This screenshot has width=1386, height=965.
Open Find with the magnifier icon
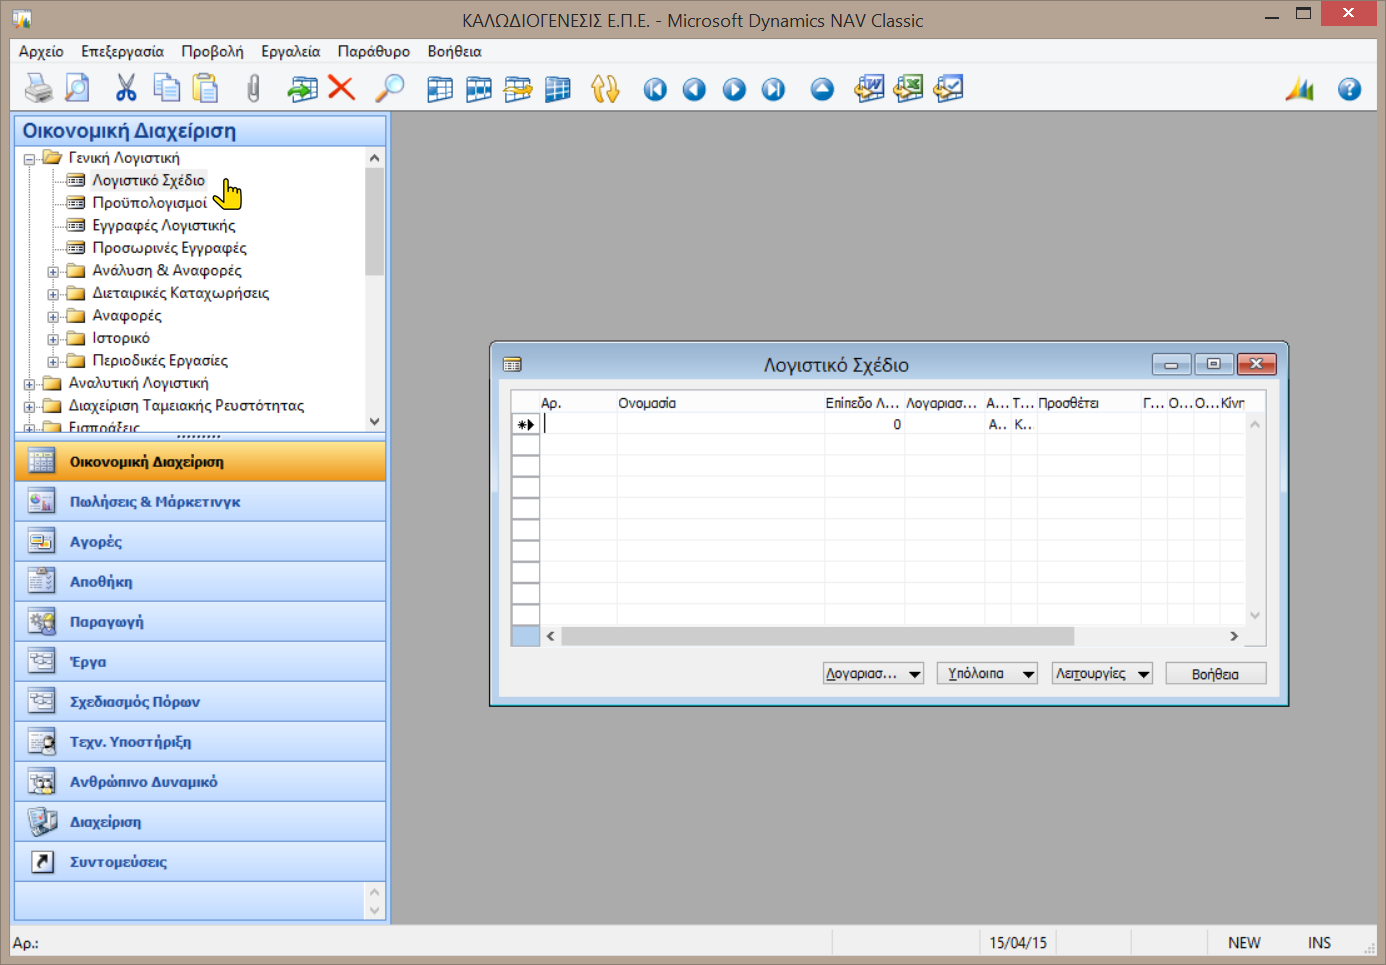click(390, 89)
